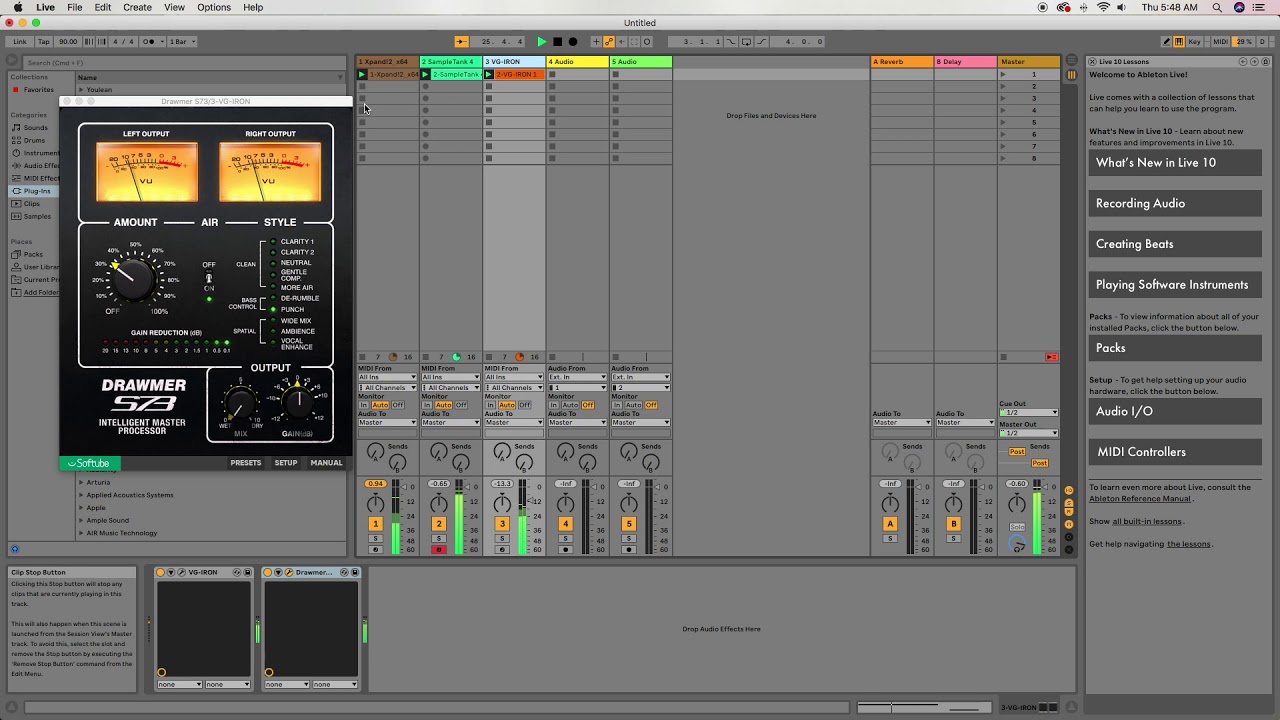Select the PUNCH style in Drawmer
Viewport: 1280px width, 720px height.
(292, 309)
